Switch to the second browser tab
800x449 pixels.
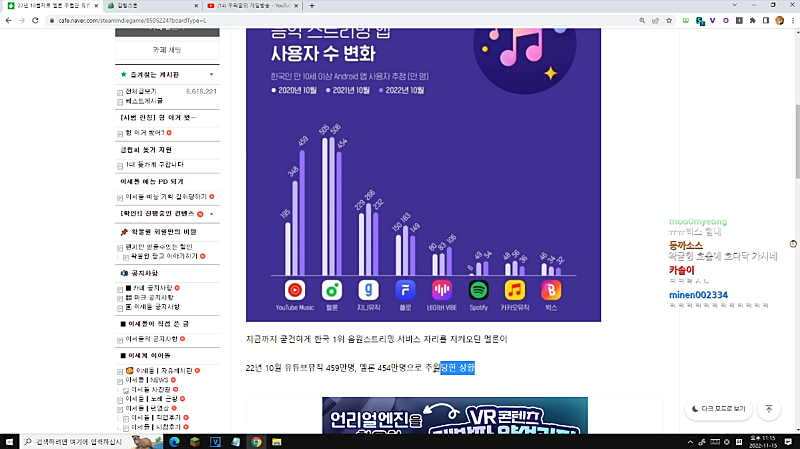153,6
